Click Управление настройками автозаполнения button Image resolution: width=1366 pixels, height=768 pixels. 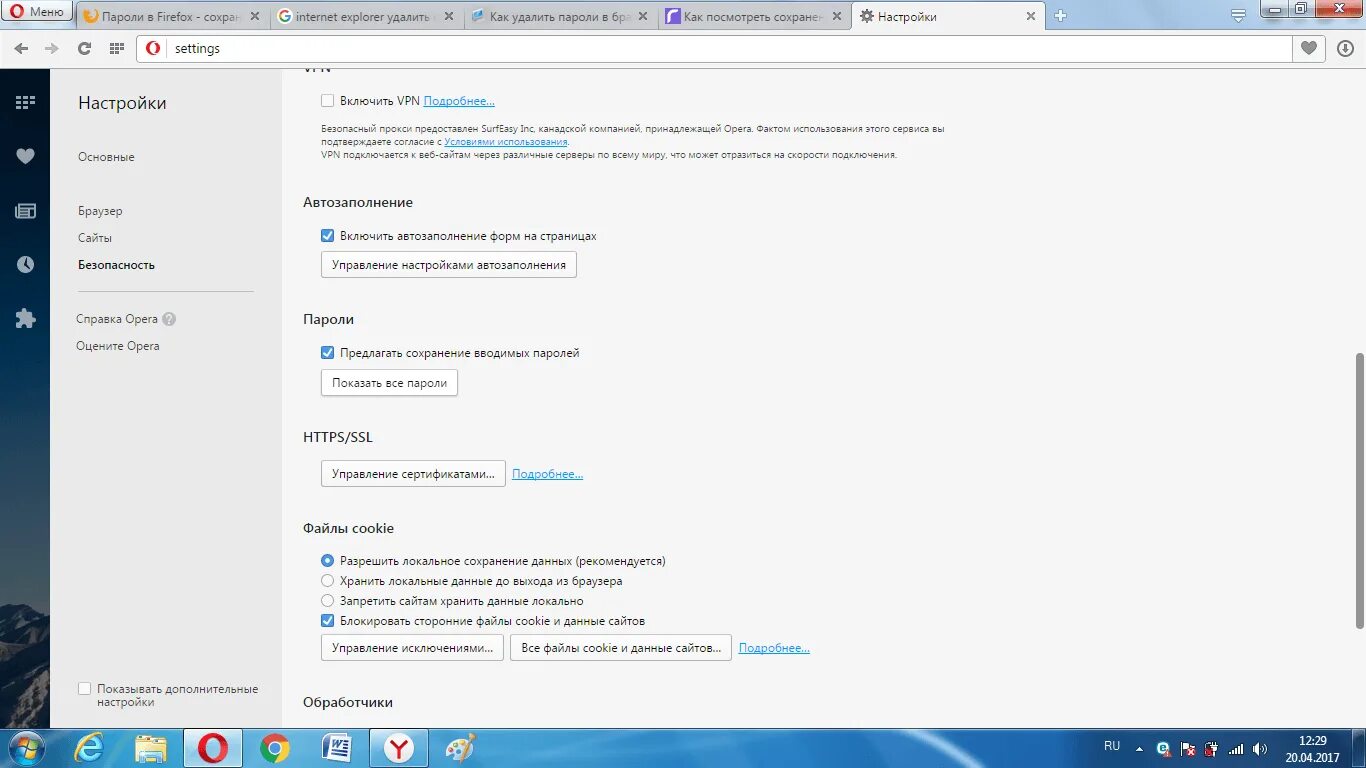pos(449,265)
